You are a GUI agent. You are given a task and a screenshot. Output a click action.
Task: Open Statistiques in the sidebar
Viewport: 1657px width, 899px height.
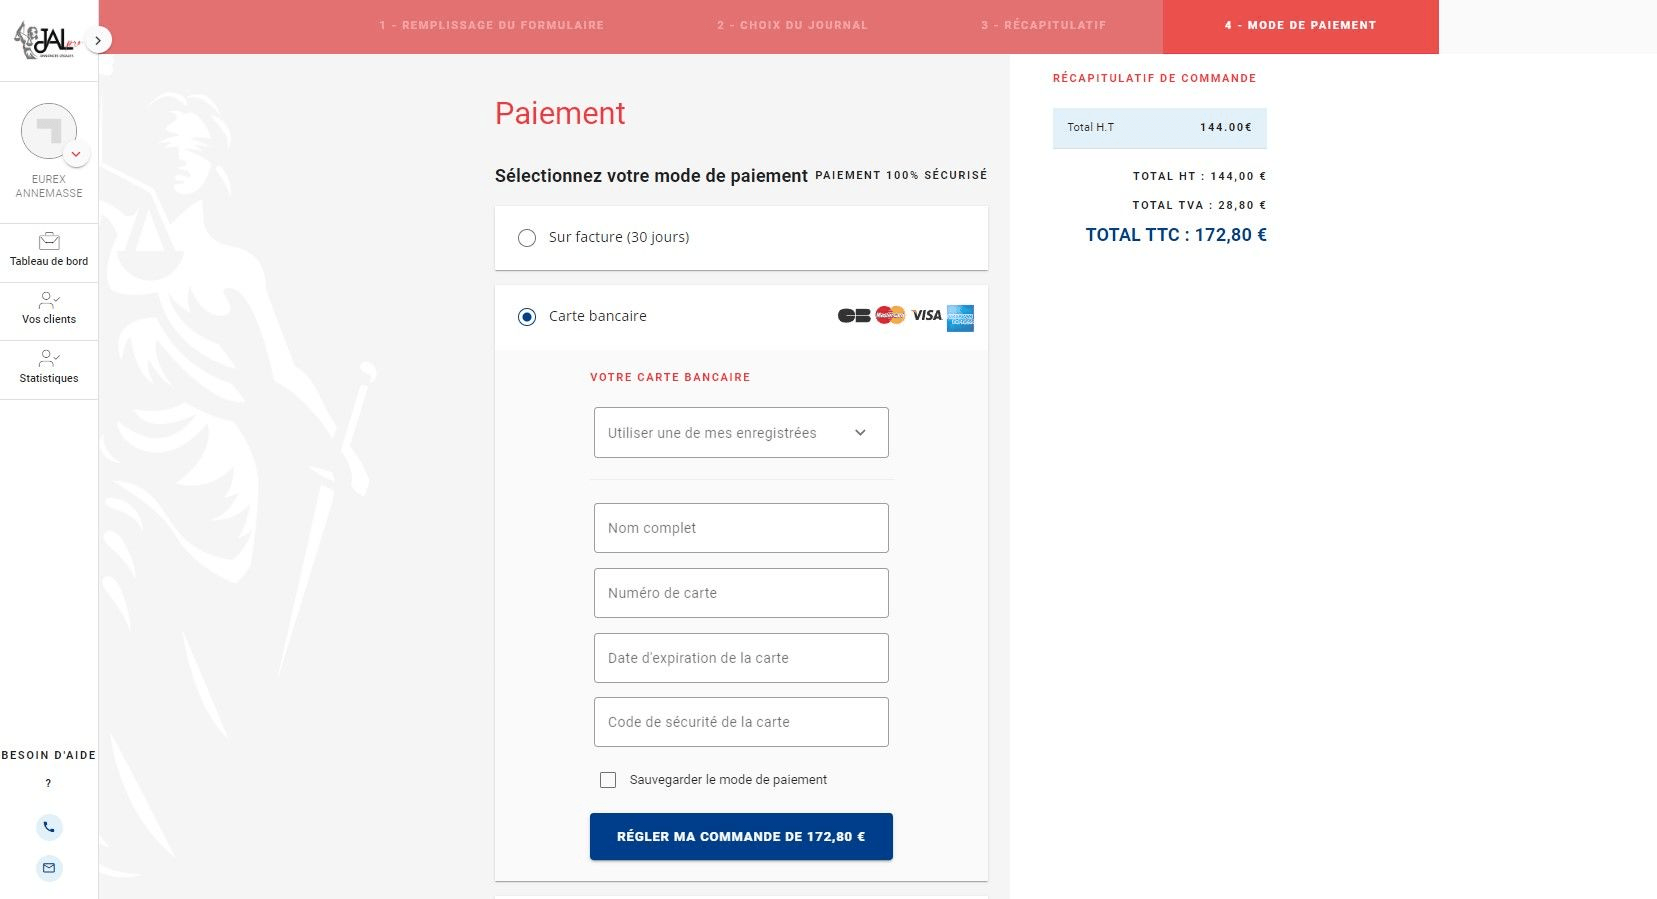49,368
